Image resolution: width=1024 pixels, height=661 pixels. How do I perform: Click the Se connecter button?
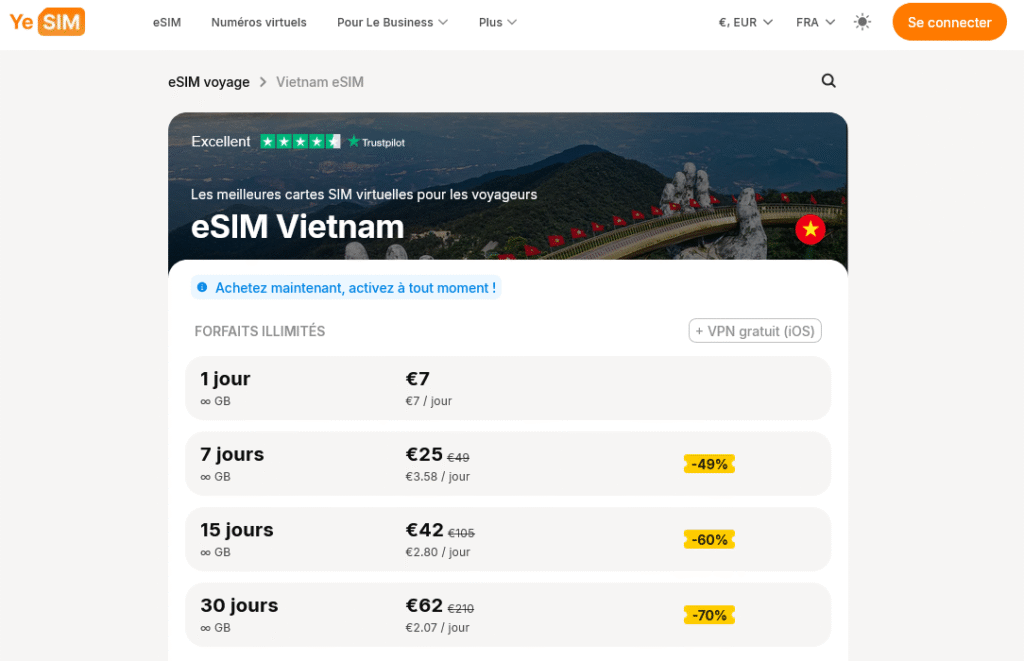click(948, 21)
